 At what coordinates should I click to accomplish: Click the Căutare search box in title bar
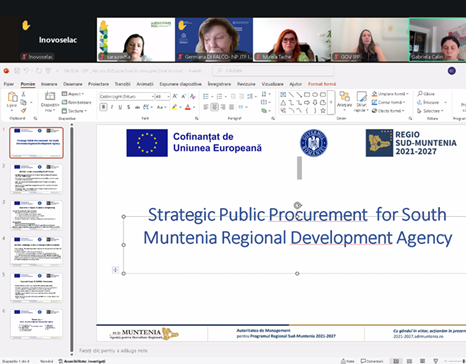point(273,71)
